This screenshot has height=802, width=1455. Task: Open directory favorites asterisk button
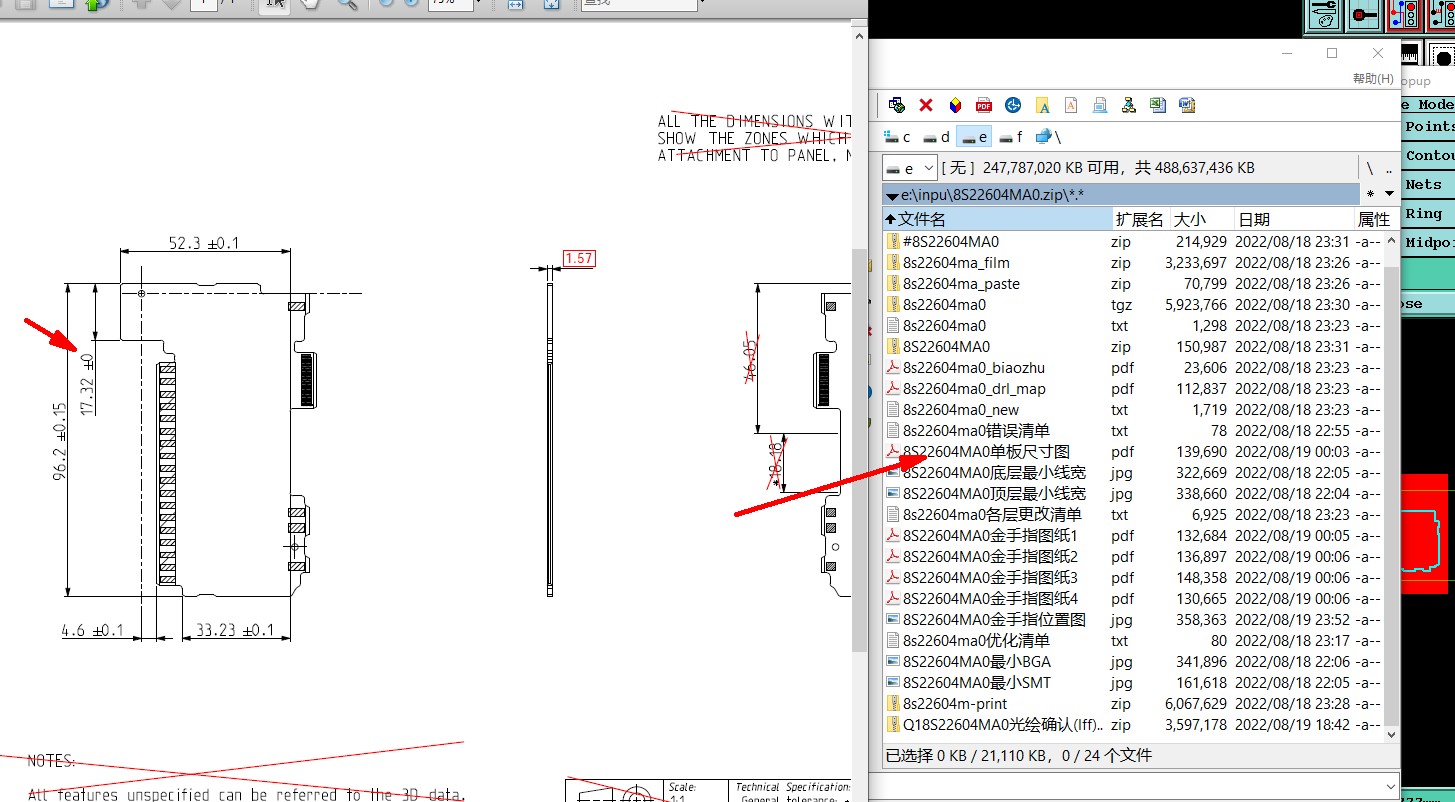[1370, 194]
